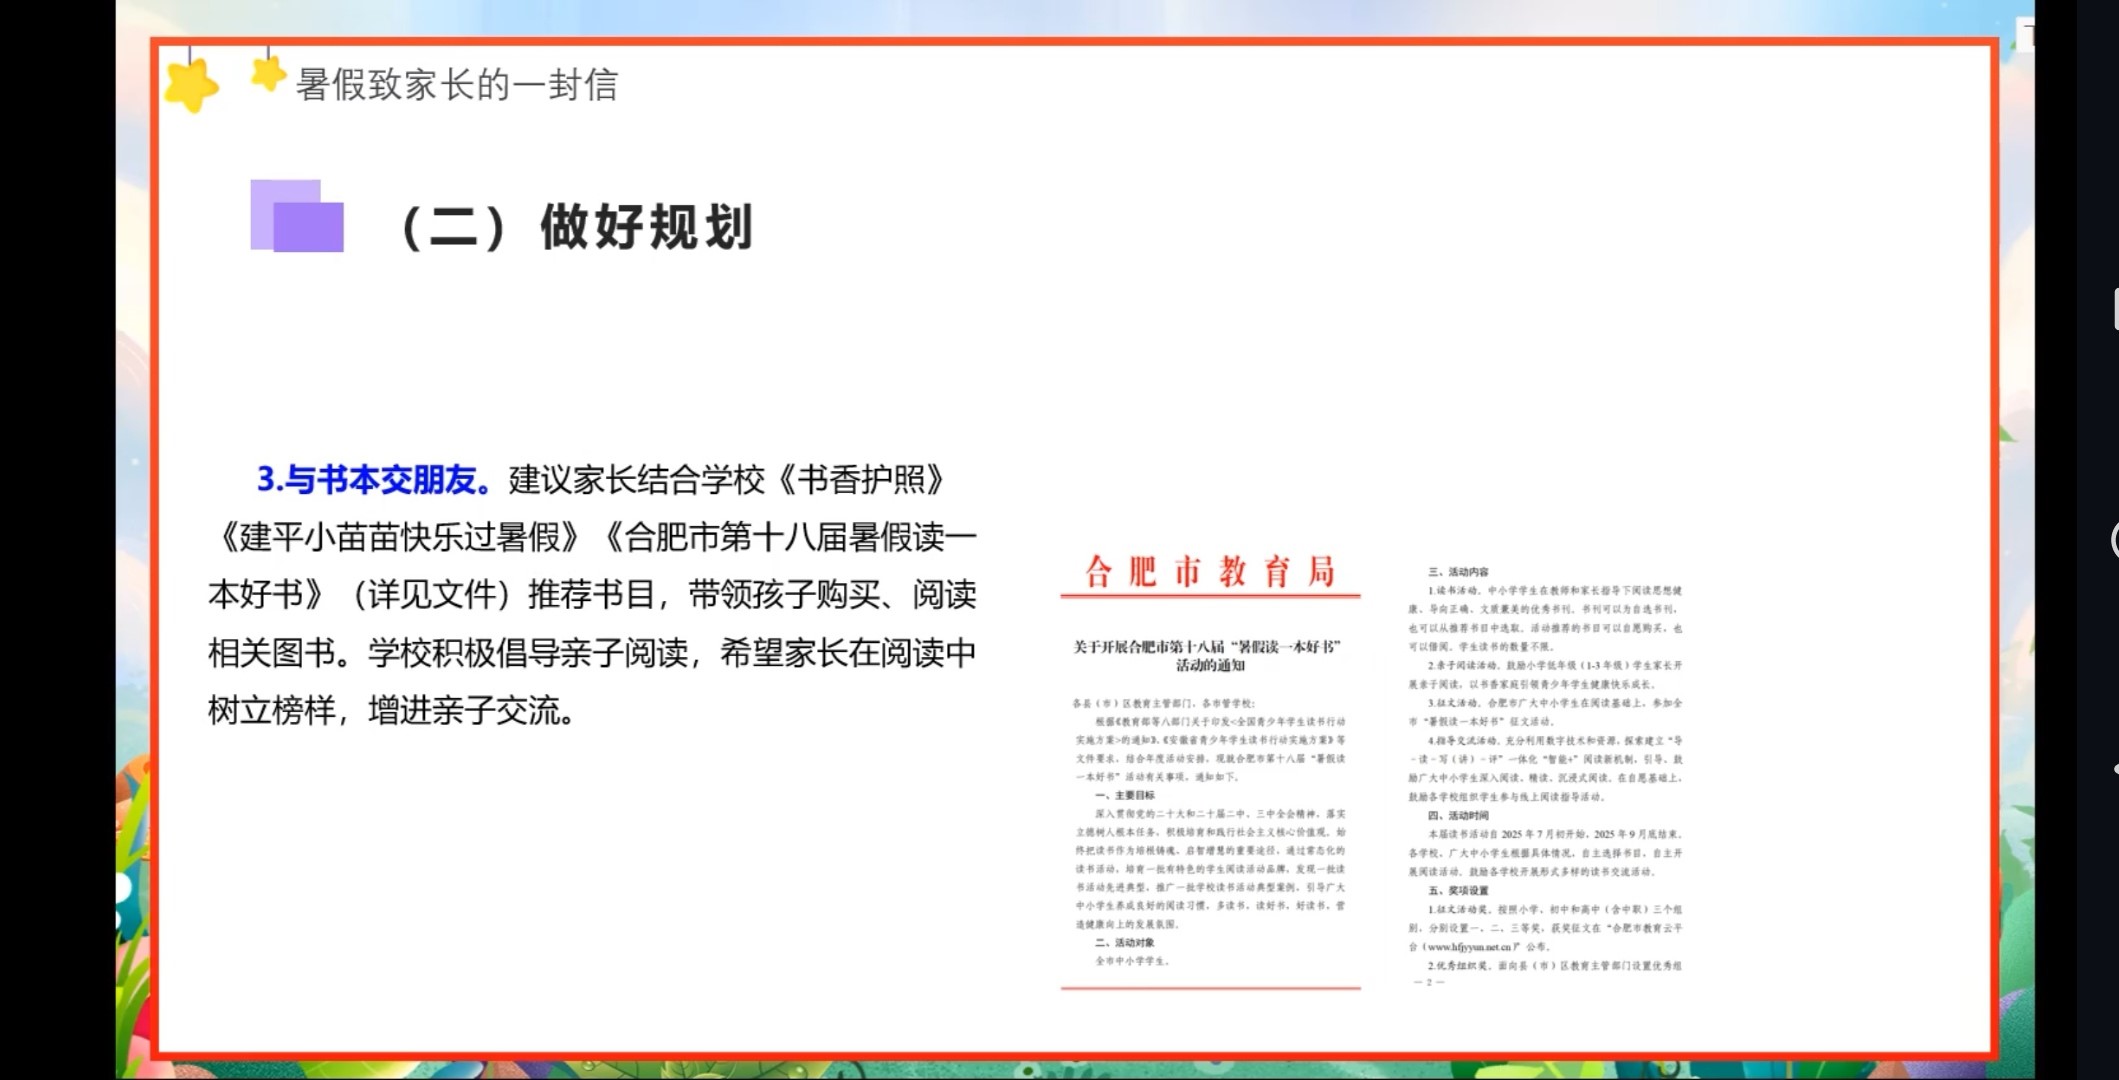Click the paragraph's last line '树立榜样,增进亲子交流。'
The height and width of the screenshot is (1080, 2119).
pyautogui.click(x=392, y=712)
